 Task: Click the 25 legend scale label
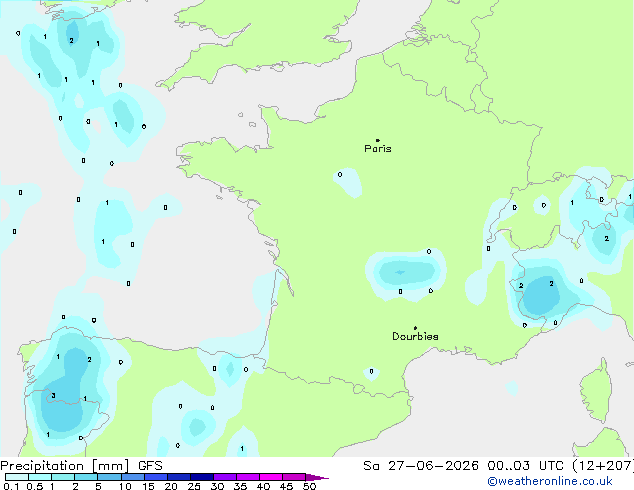[x=194, y=486]
